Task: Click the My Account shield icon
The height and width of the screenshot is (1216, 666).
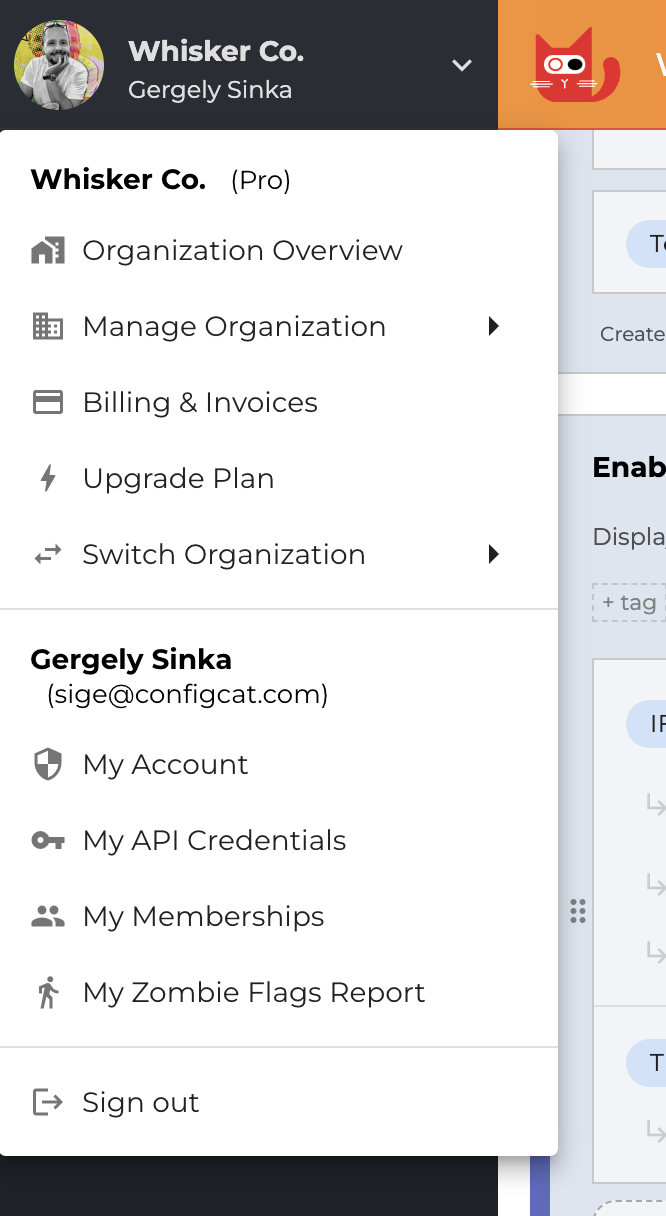Action: (x=48, y=764)
